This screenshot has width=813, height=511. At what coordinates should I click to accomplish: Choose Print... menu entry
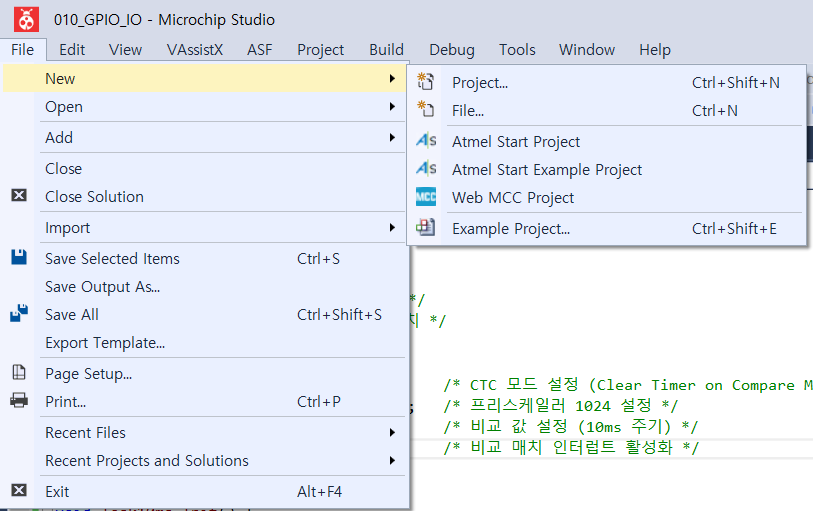pos(204,401)
